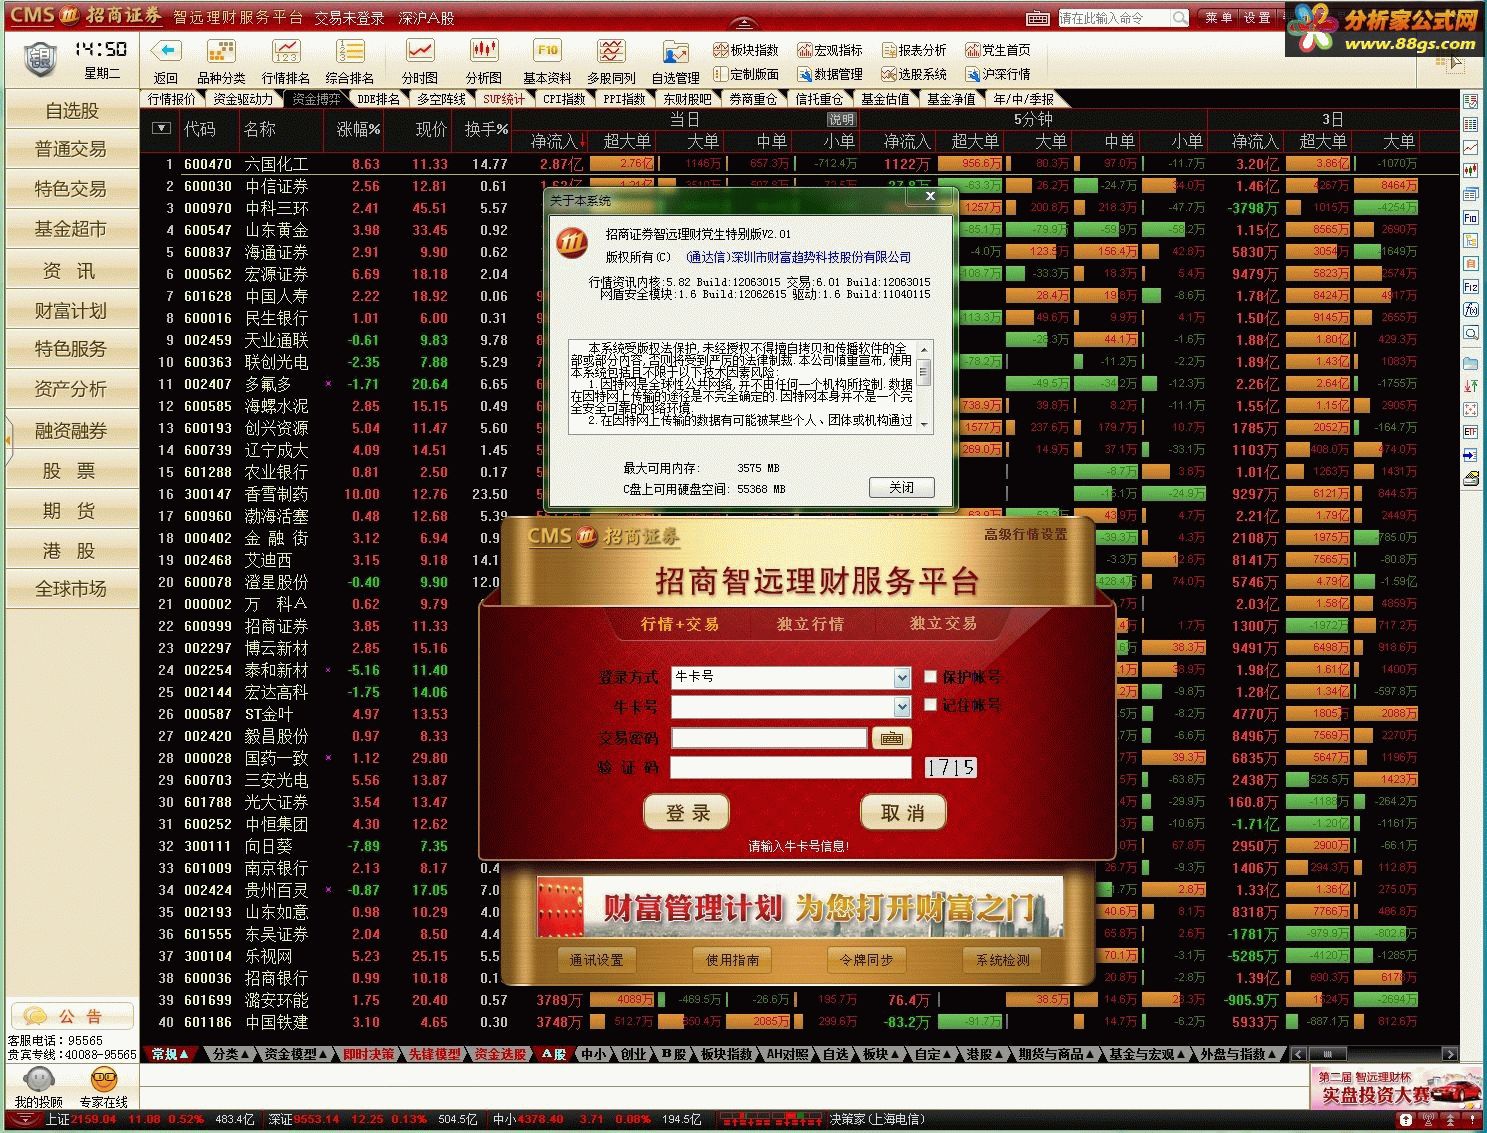Image resolution: width=1487 pixels, height=1133 pixels.
Task: Expand the 牛卡号 account dropdown
Action: point(902,707)
